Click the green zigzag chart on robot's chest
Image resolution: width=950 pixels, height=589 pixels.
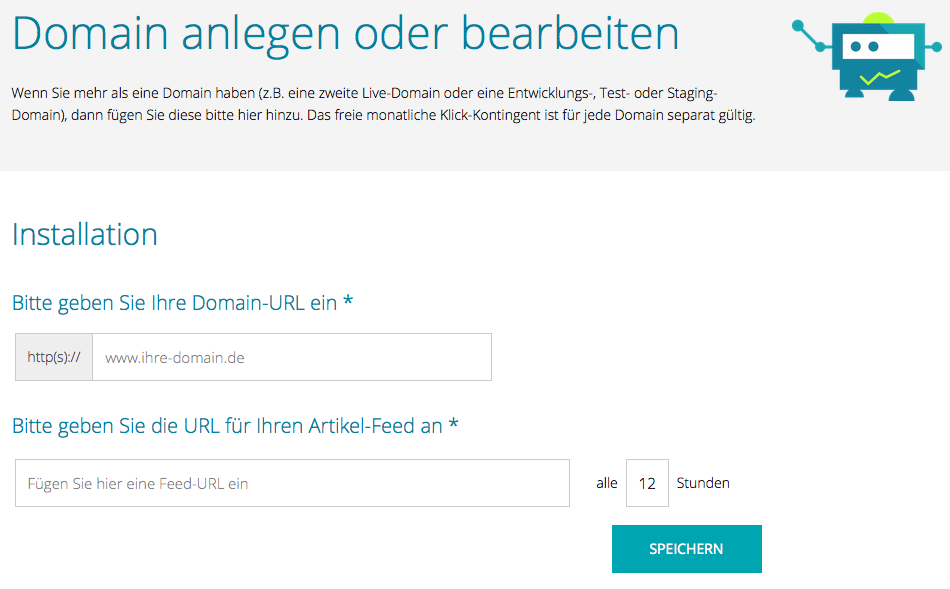point(880,78)
